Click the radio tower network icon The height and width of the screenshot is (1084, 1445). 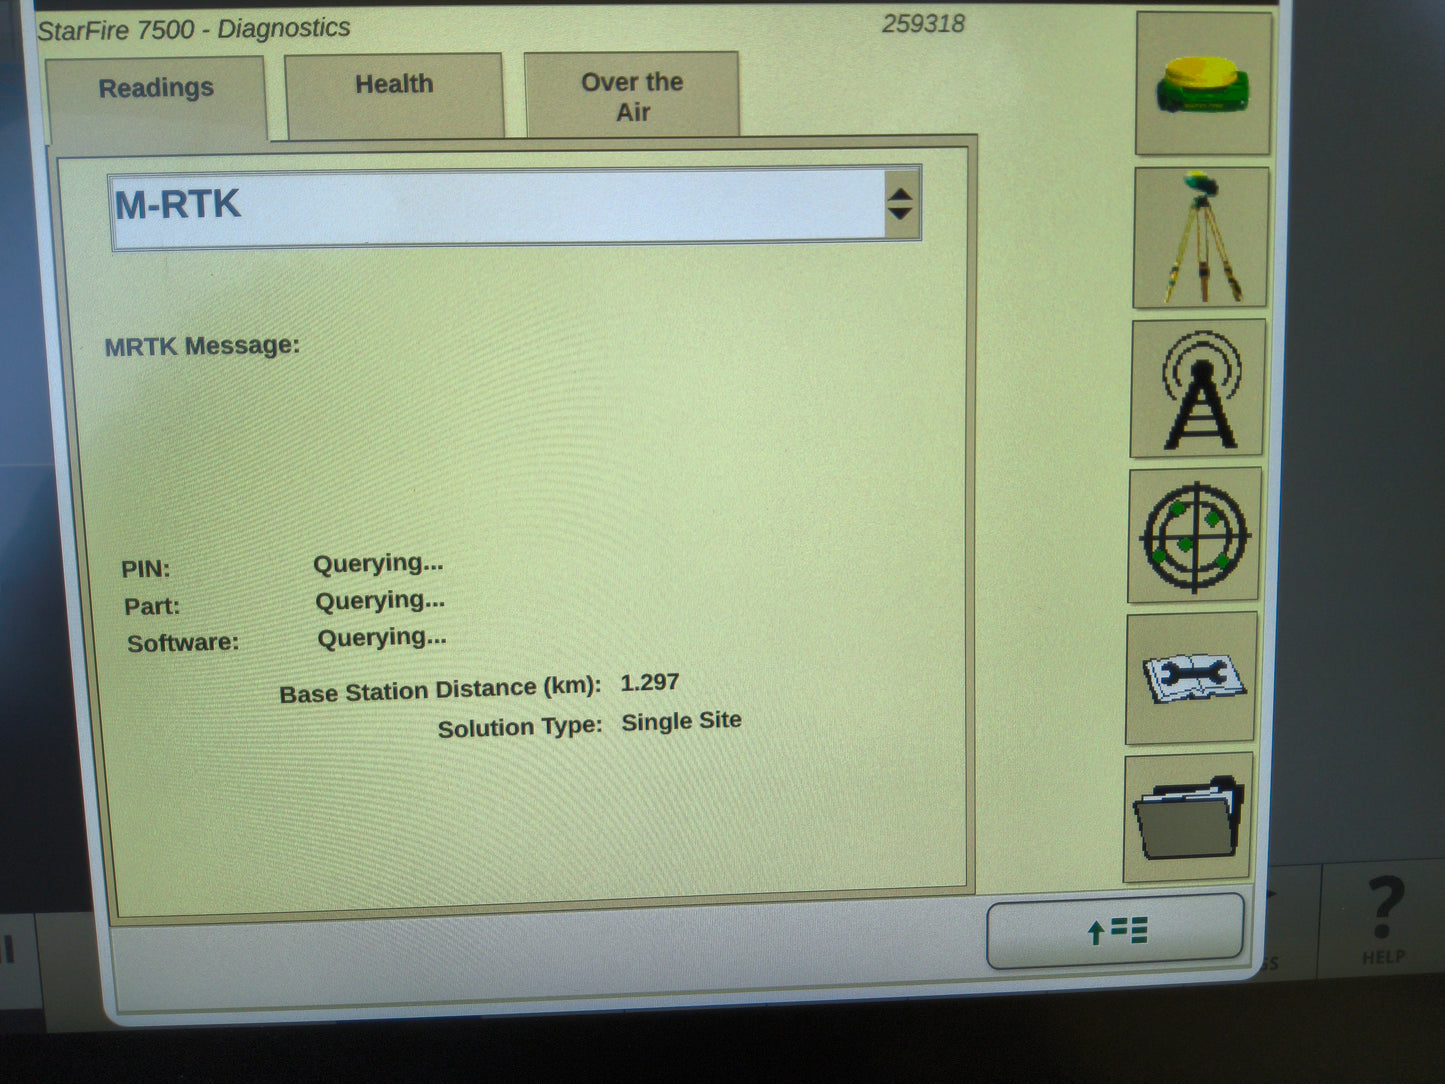pyautogui.click(x=1197, y=388)
